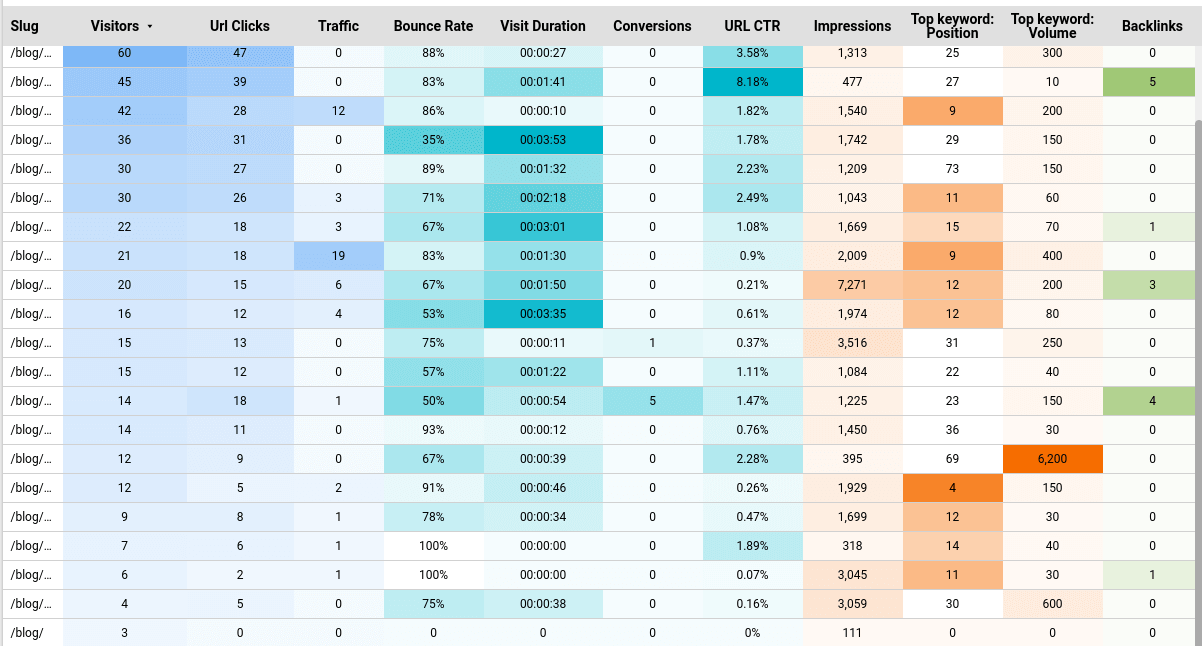The image size is (1202, 646).
Task: Sort the table by Impressions
Action: [x=851, y=26]
